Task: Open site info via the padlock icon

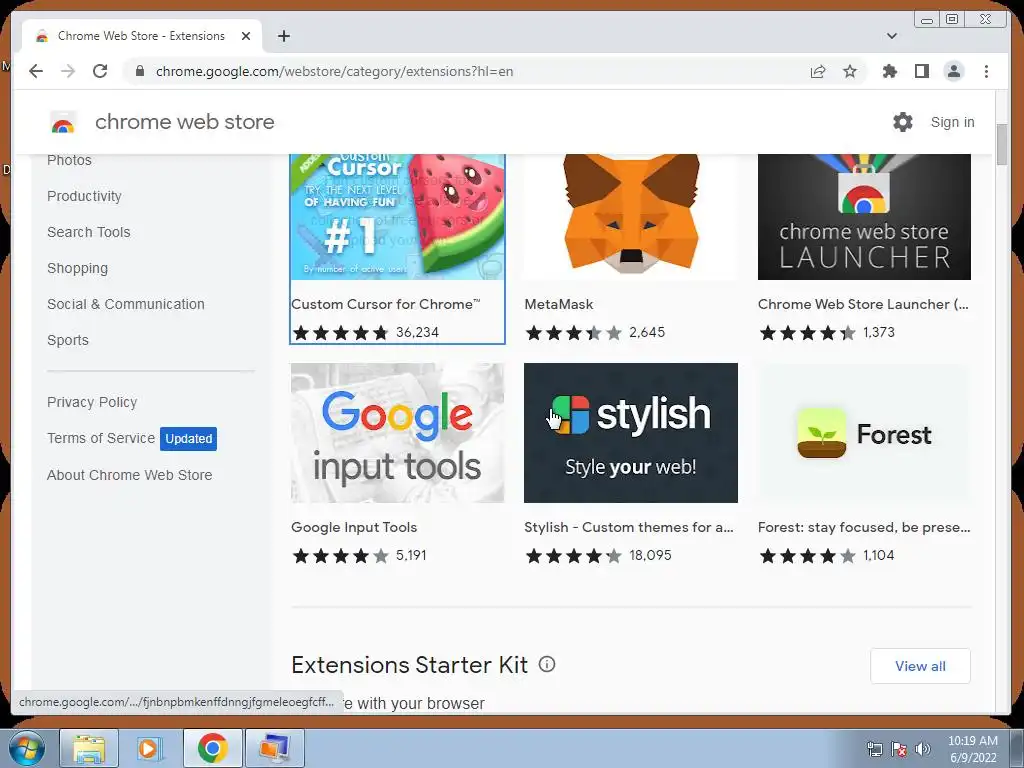Action: tap(139, 71)
